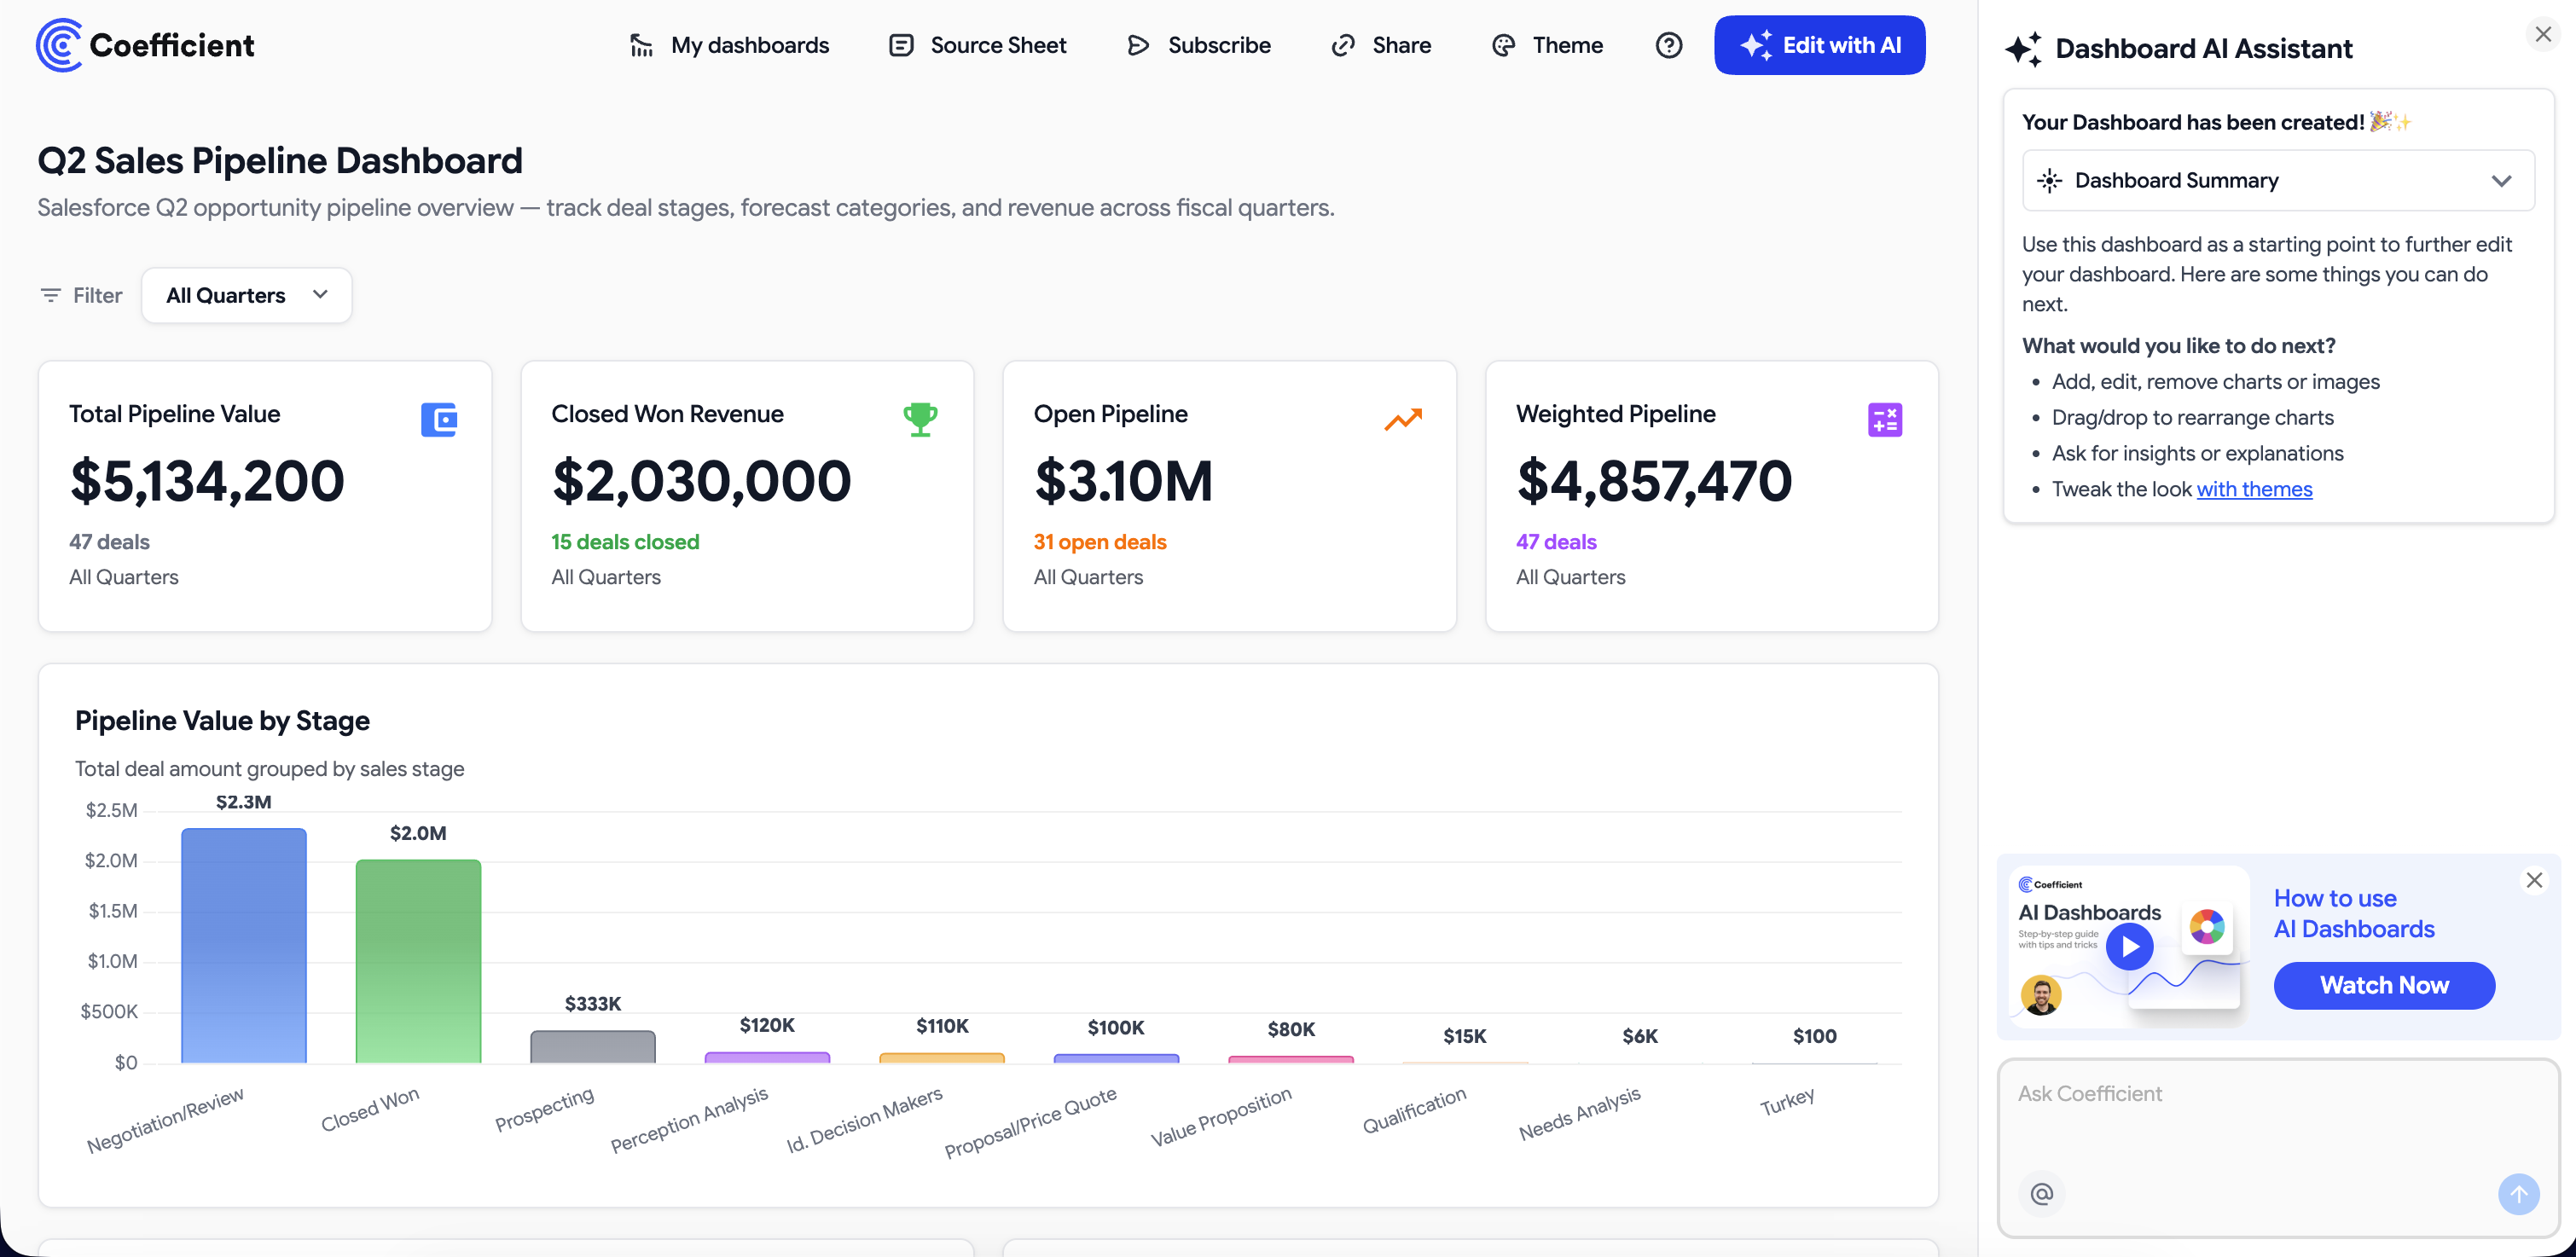This screenshot has width=2576, height=1257.
Task: Click the trophy icon on Closed Won Revenue
Action: pyautogui.click(x=920, y=419)
